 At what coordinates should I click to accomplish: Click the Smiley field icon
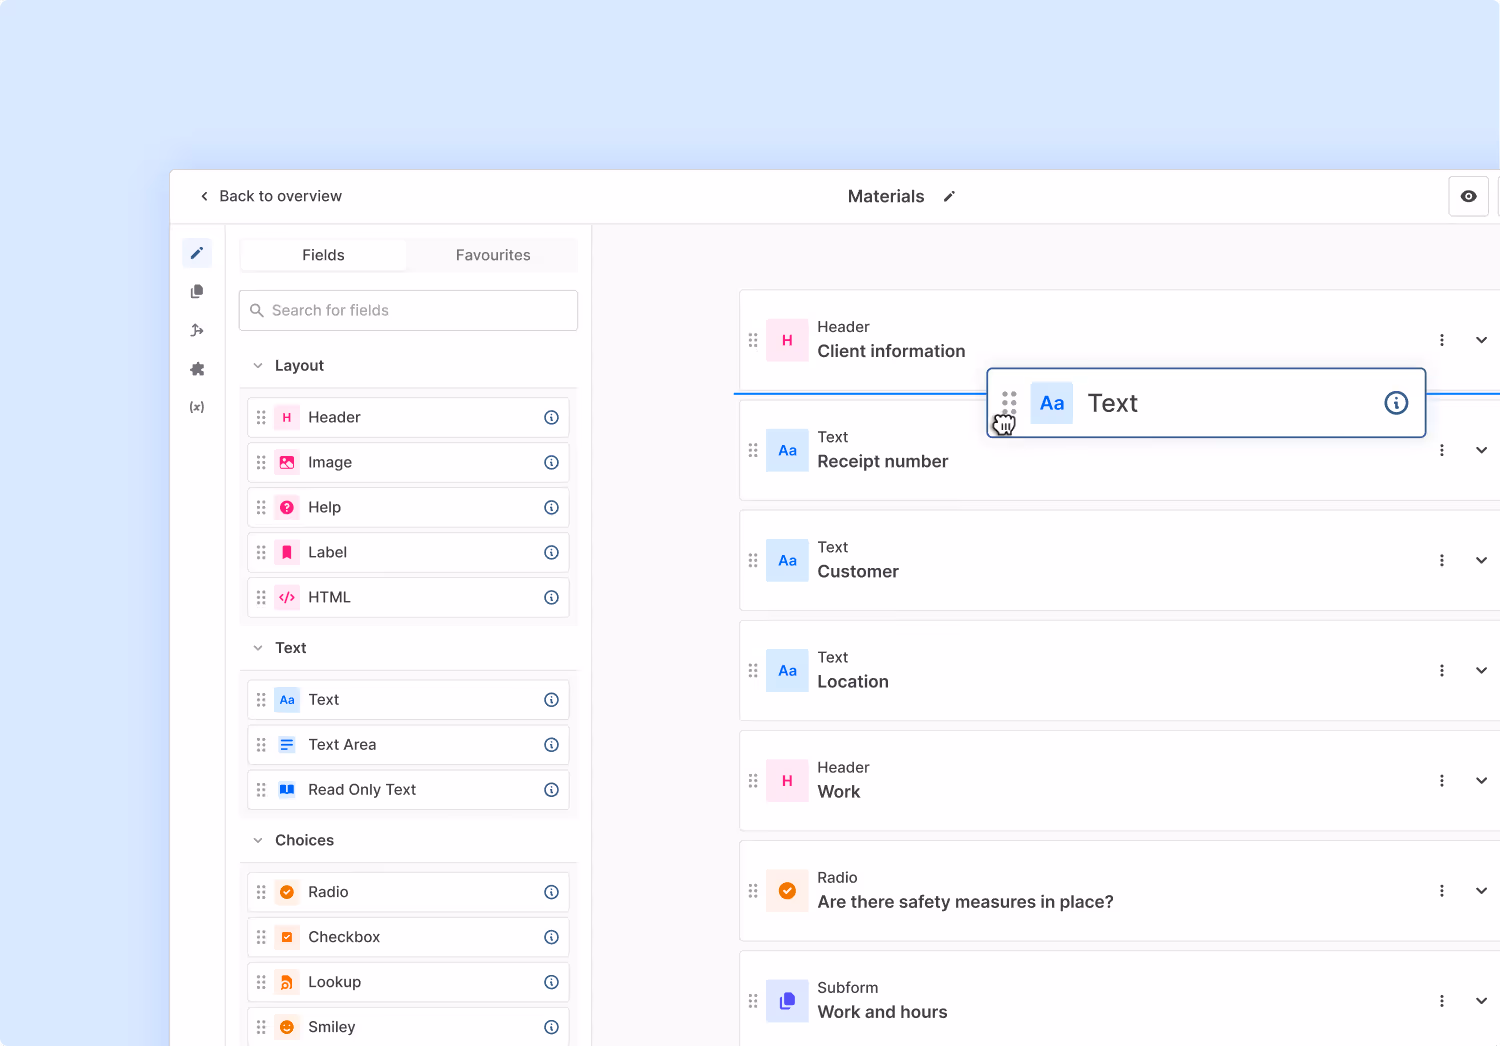(x=287, y=1027)
